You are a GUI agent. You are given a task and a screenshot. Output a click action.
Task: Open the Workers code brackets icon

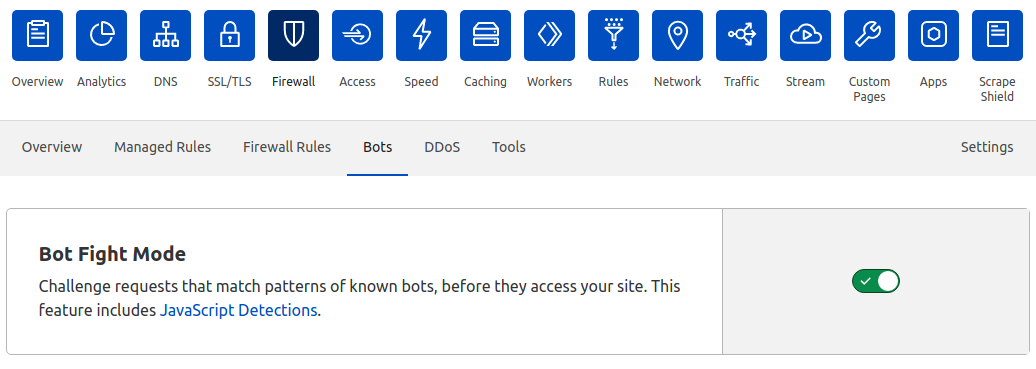(550, 35)
